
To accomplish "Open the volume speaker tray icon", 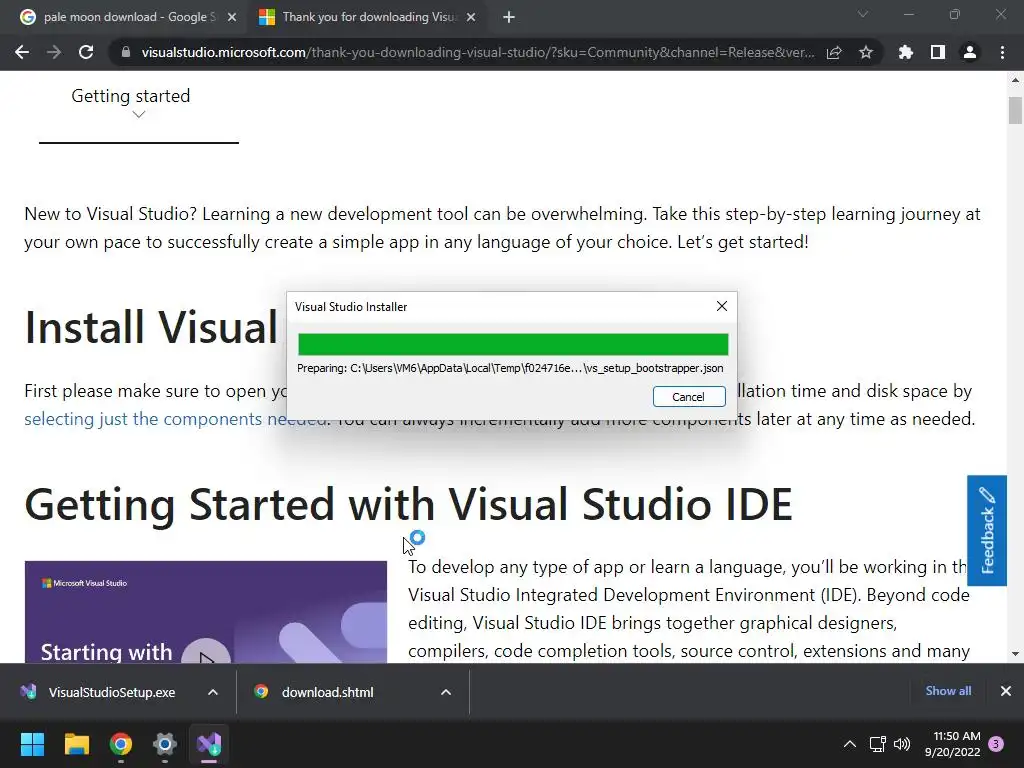I will click(x=902, y=744).
